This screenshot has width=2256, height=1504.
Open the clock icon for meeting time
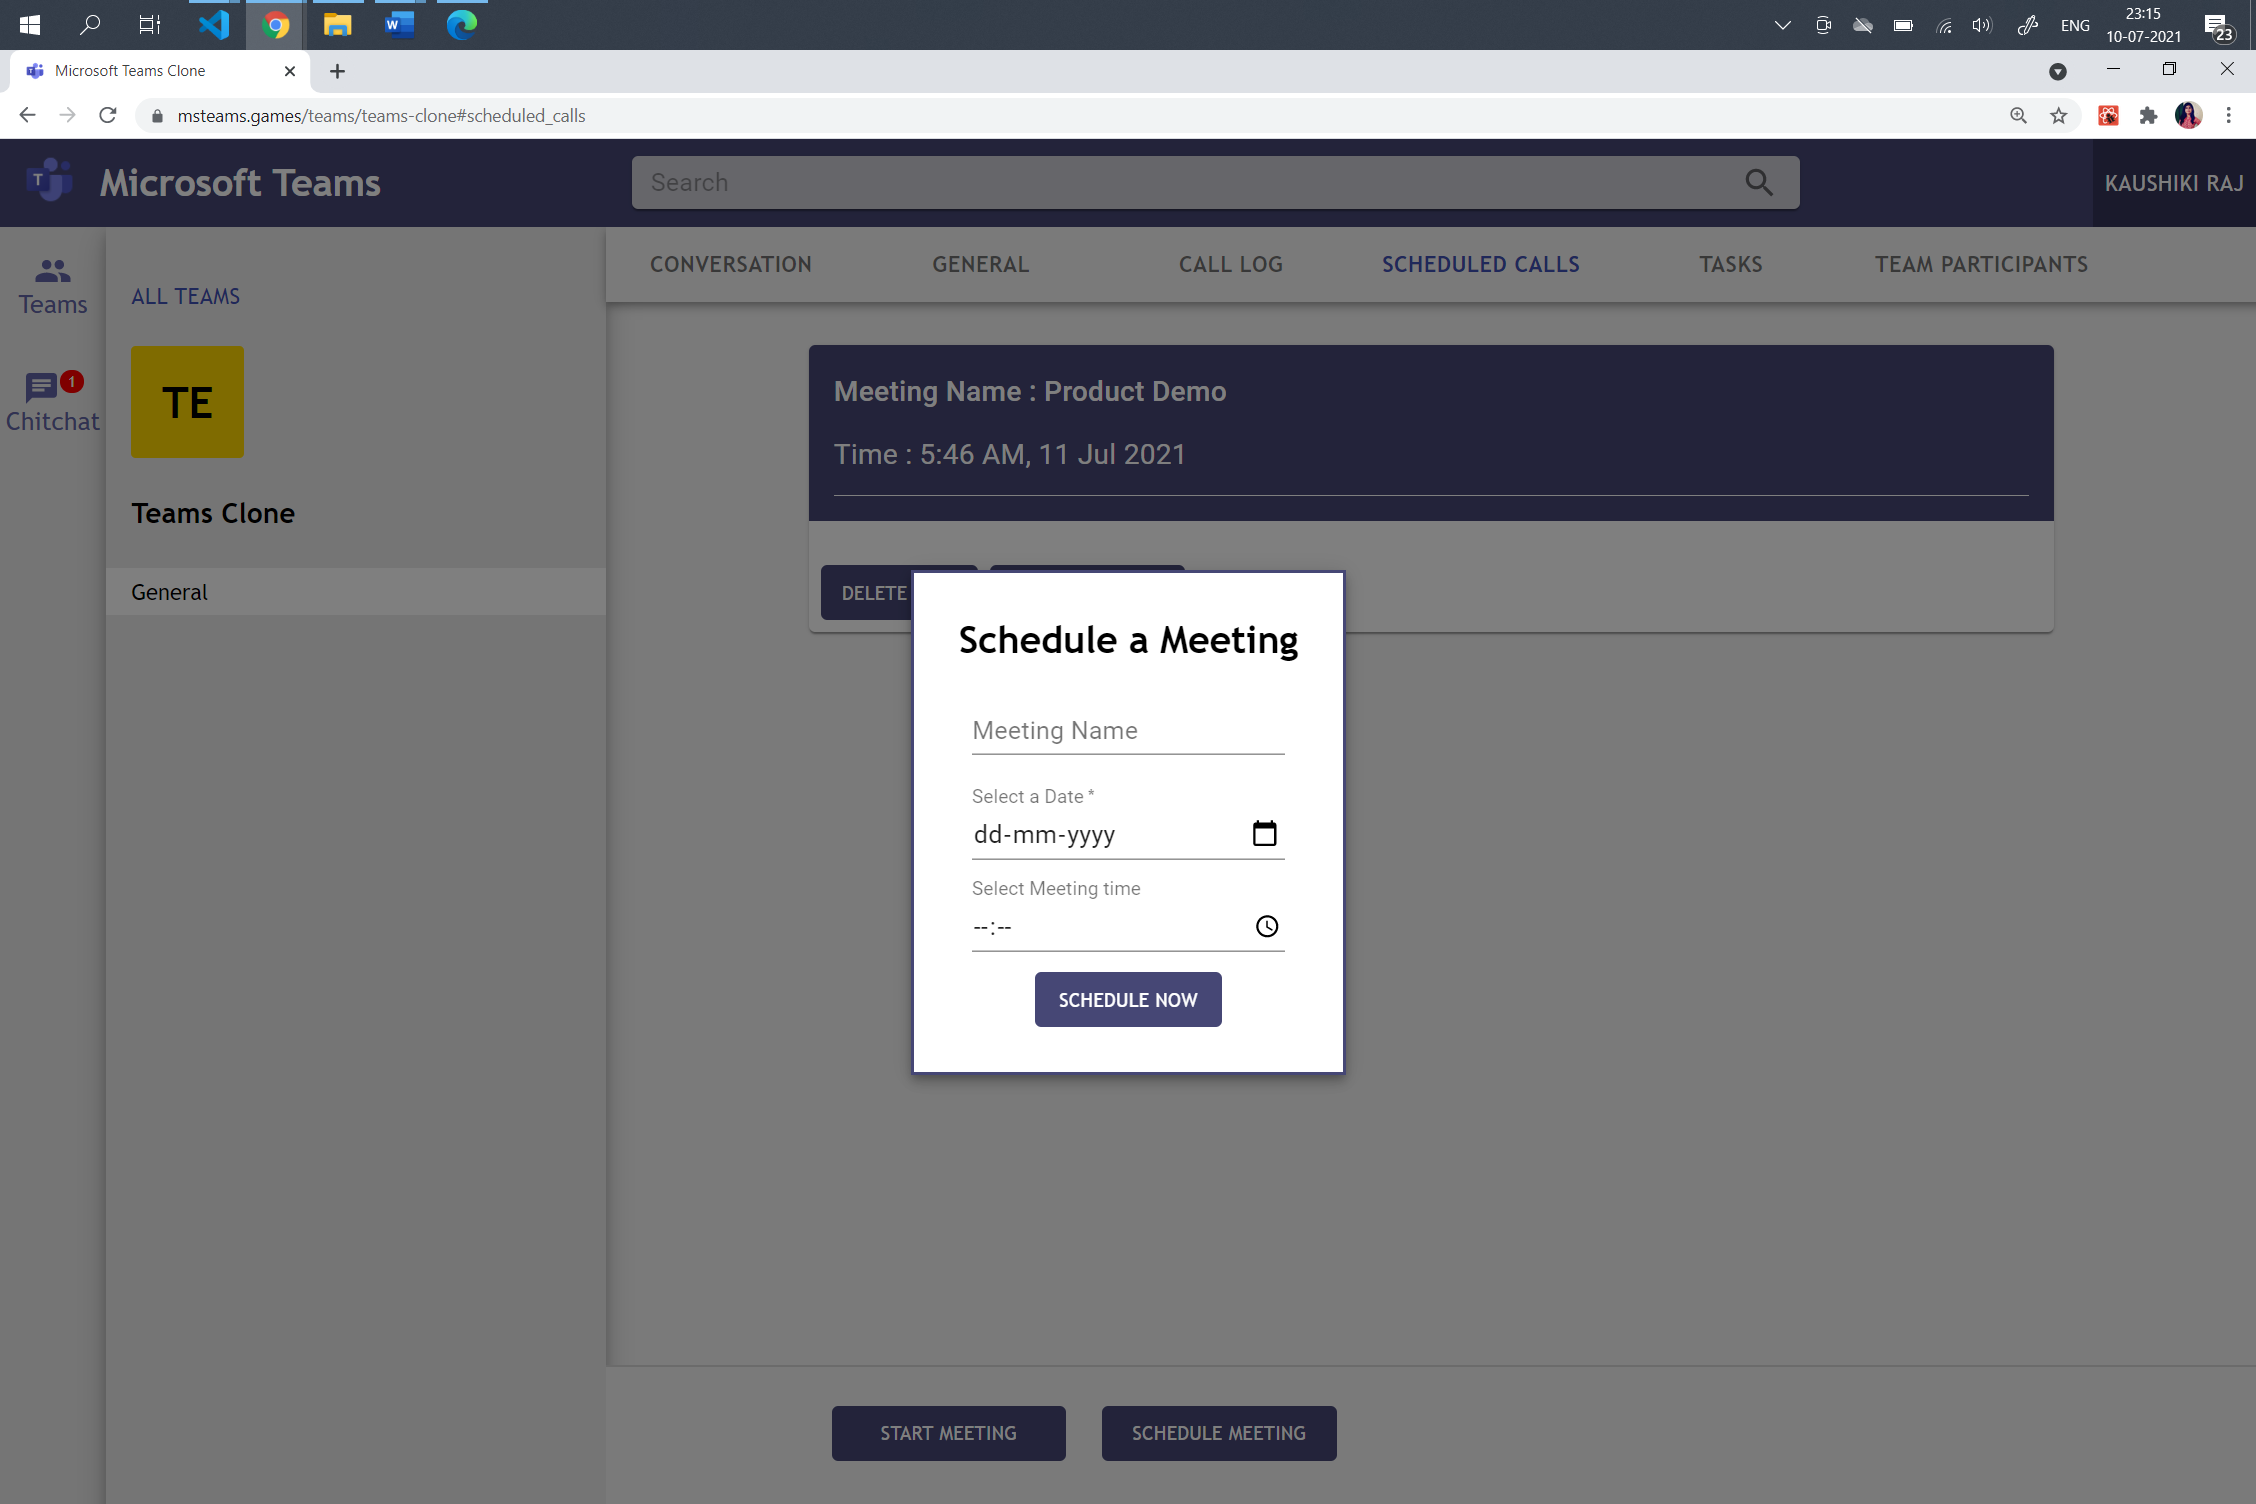pyautogui.click(x=1266, y=926)
